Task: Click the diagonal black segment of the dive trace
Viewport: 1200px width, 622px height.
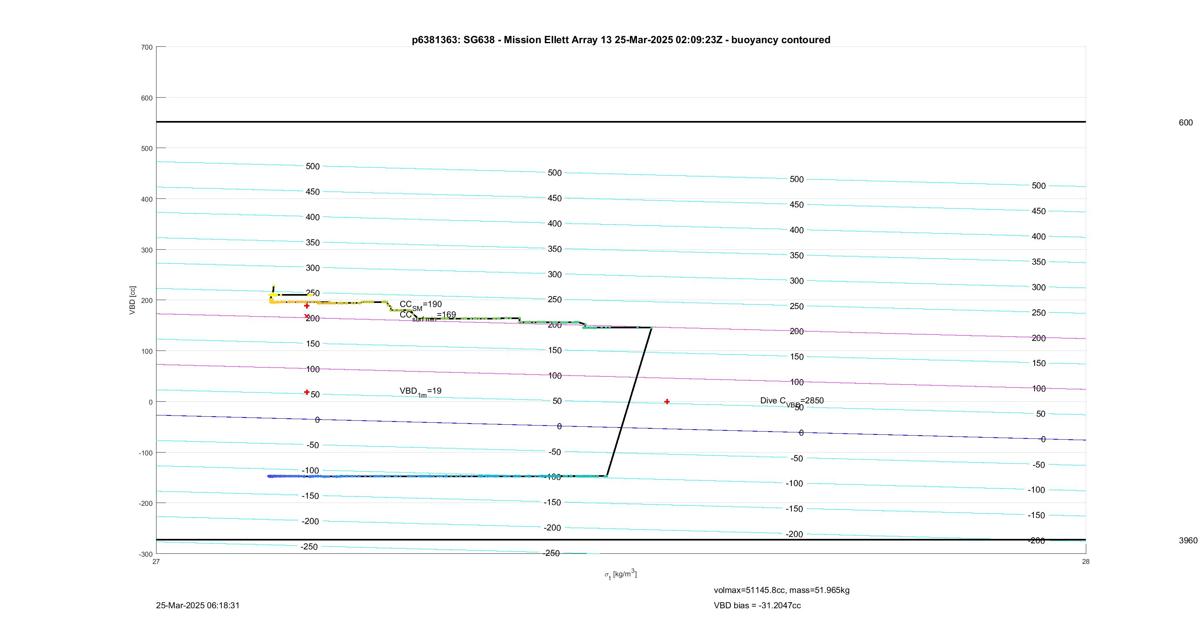Action: (629, 401)
